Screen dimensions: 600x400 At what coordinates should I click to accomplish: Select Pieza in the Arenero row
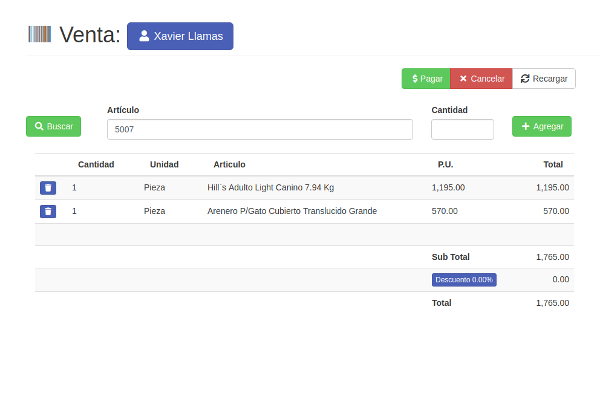point(155,211)
